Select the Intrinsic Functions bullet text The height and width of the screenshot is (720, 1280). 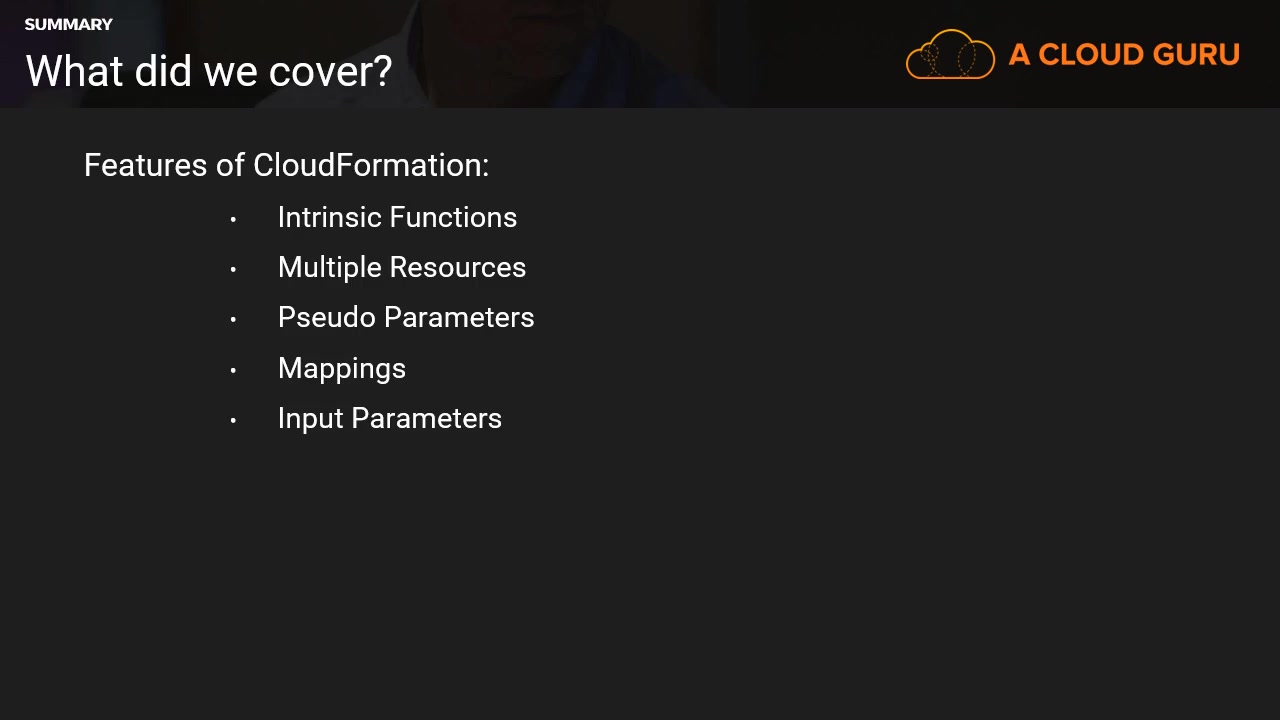[x=397, y=218]
